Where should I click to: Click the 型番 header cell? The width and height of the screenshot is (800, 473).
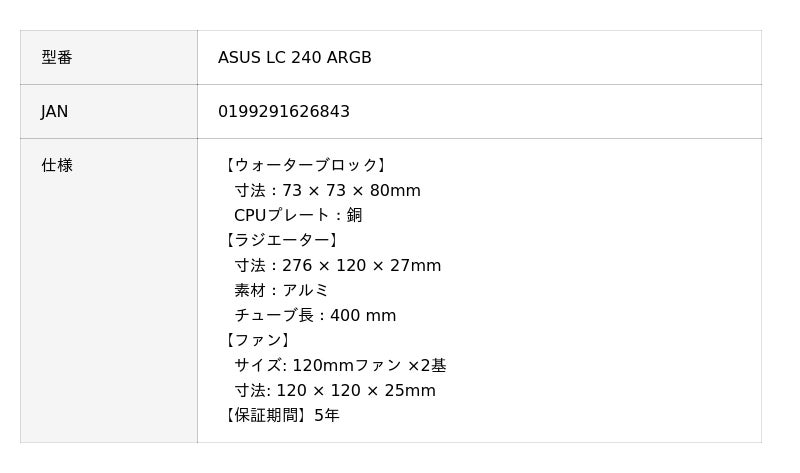(109, 57)
